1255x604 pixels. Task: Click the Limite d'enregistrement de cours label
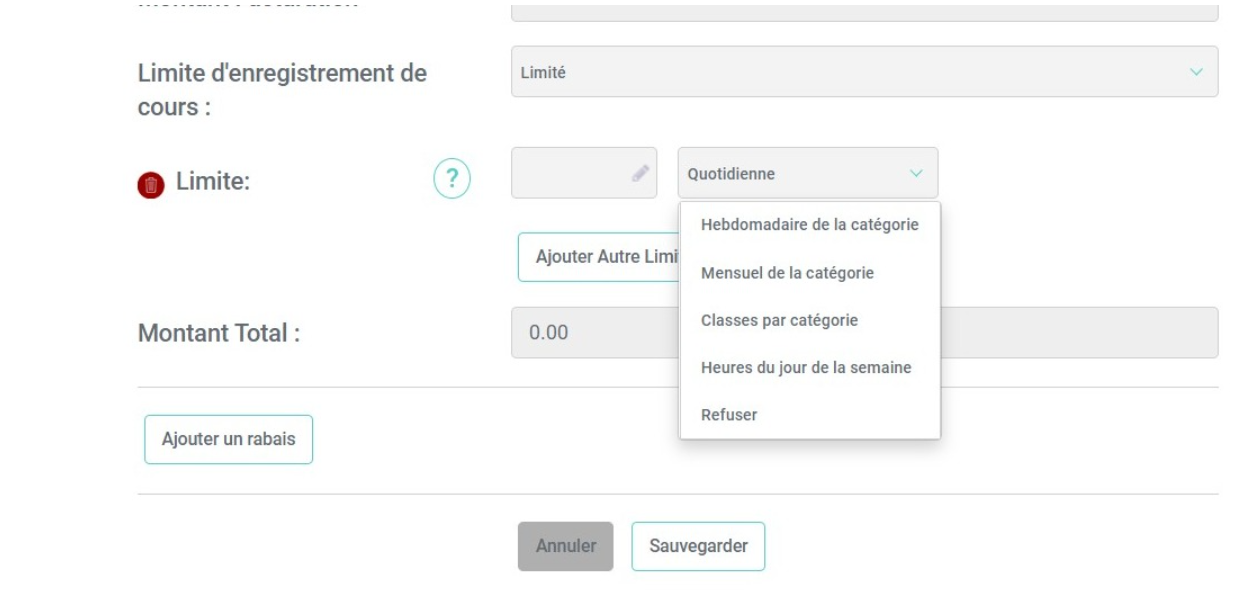click(282, 90)
